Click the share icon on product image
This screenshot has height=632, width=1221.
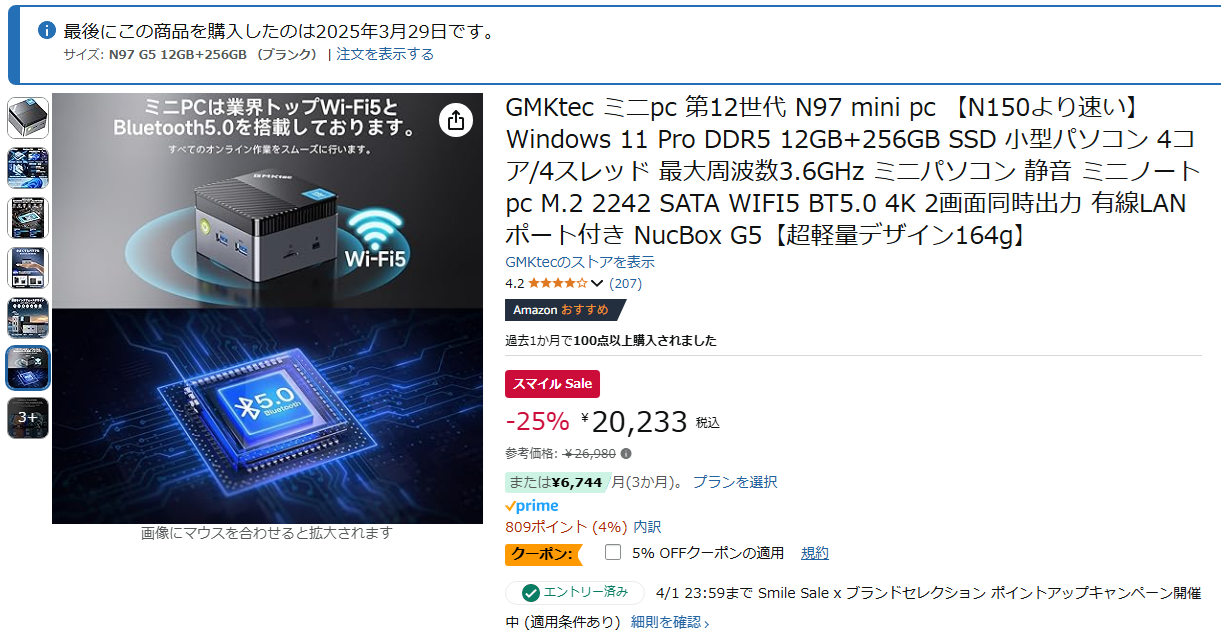[456, 121]
